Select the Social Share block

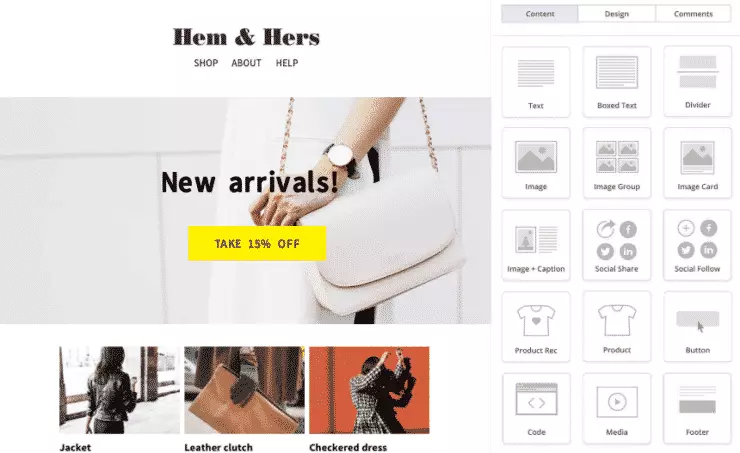click(616, 245)
